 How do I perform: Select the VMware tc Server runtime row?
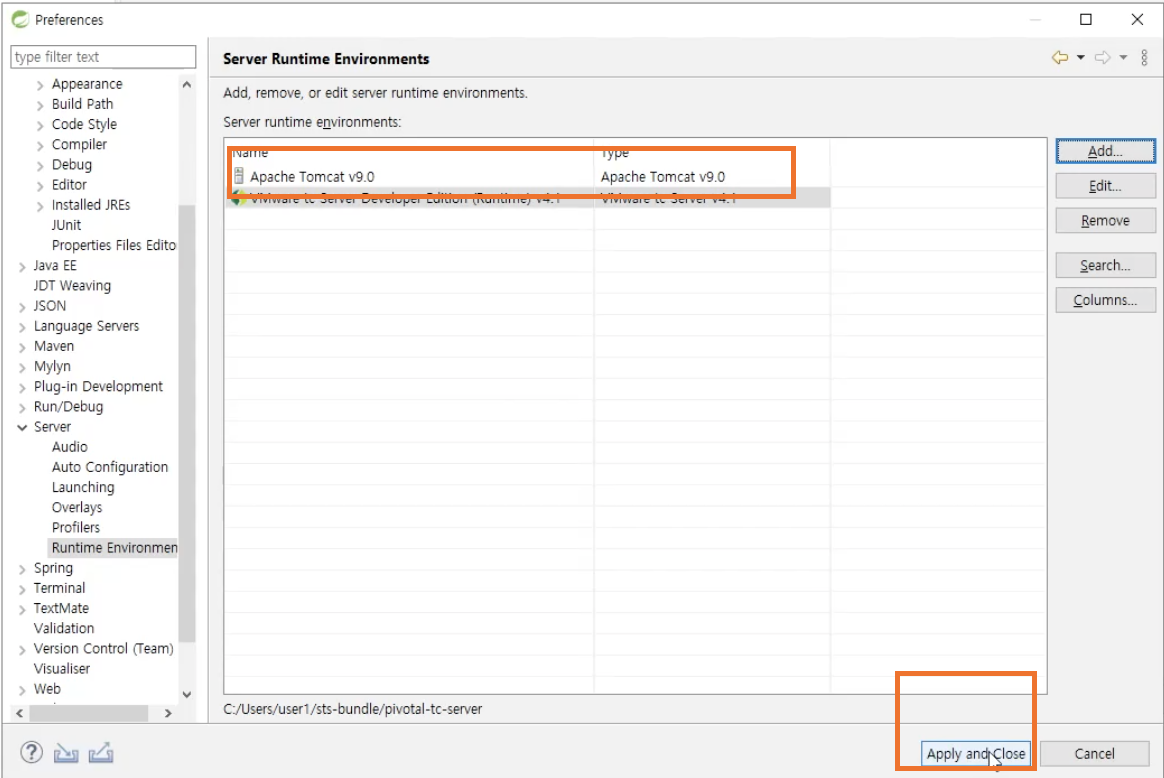coord(527,197)
